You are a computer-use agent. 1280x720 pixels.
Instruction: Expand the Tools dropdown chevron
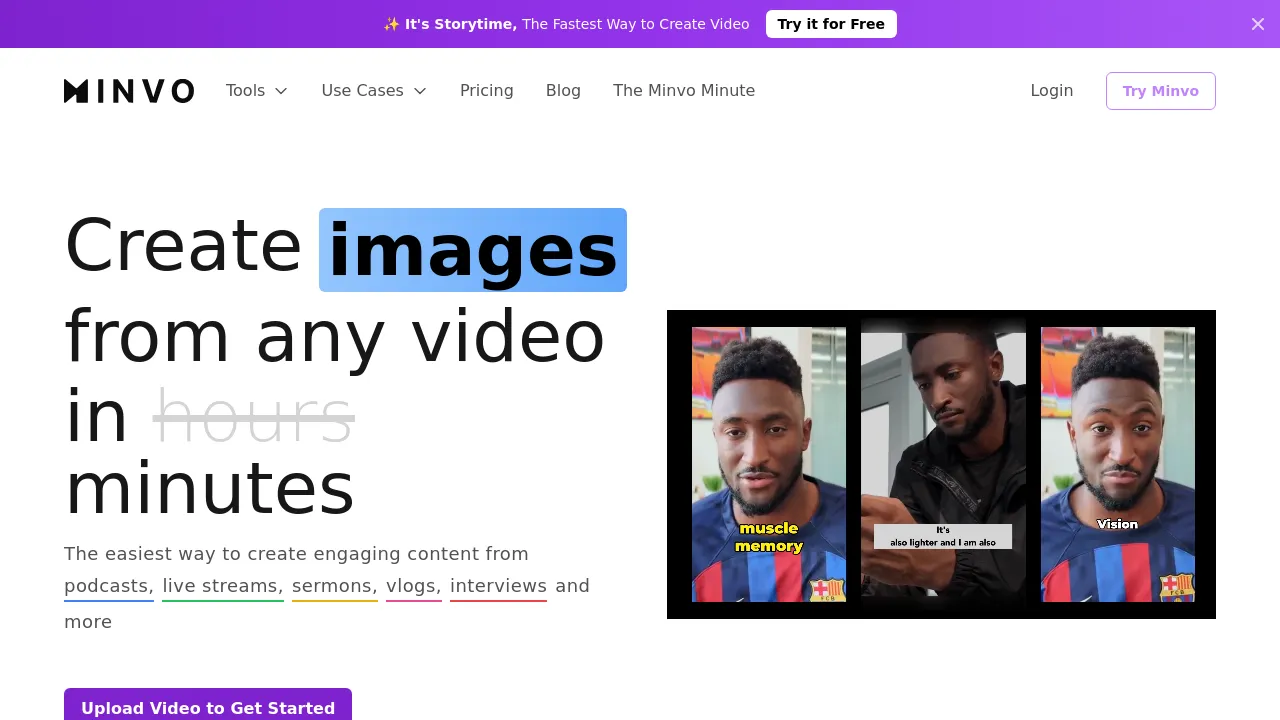click(281, 91)
